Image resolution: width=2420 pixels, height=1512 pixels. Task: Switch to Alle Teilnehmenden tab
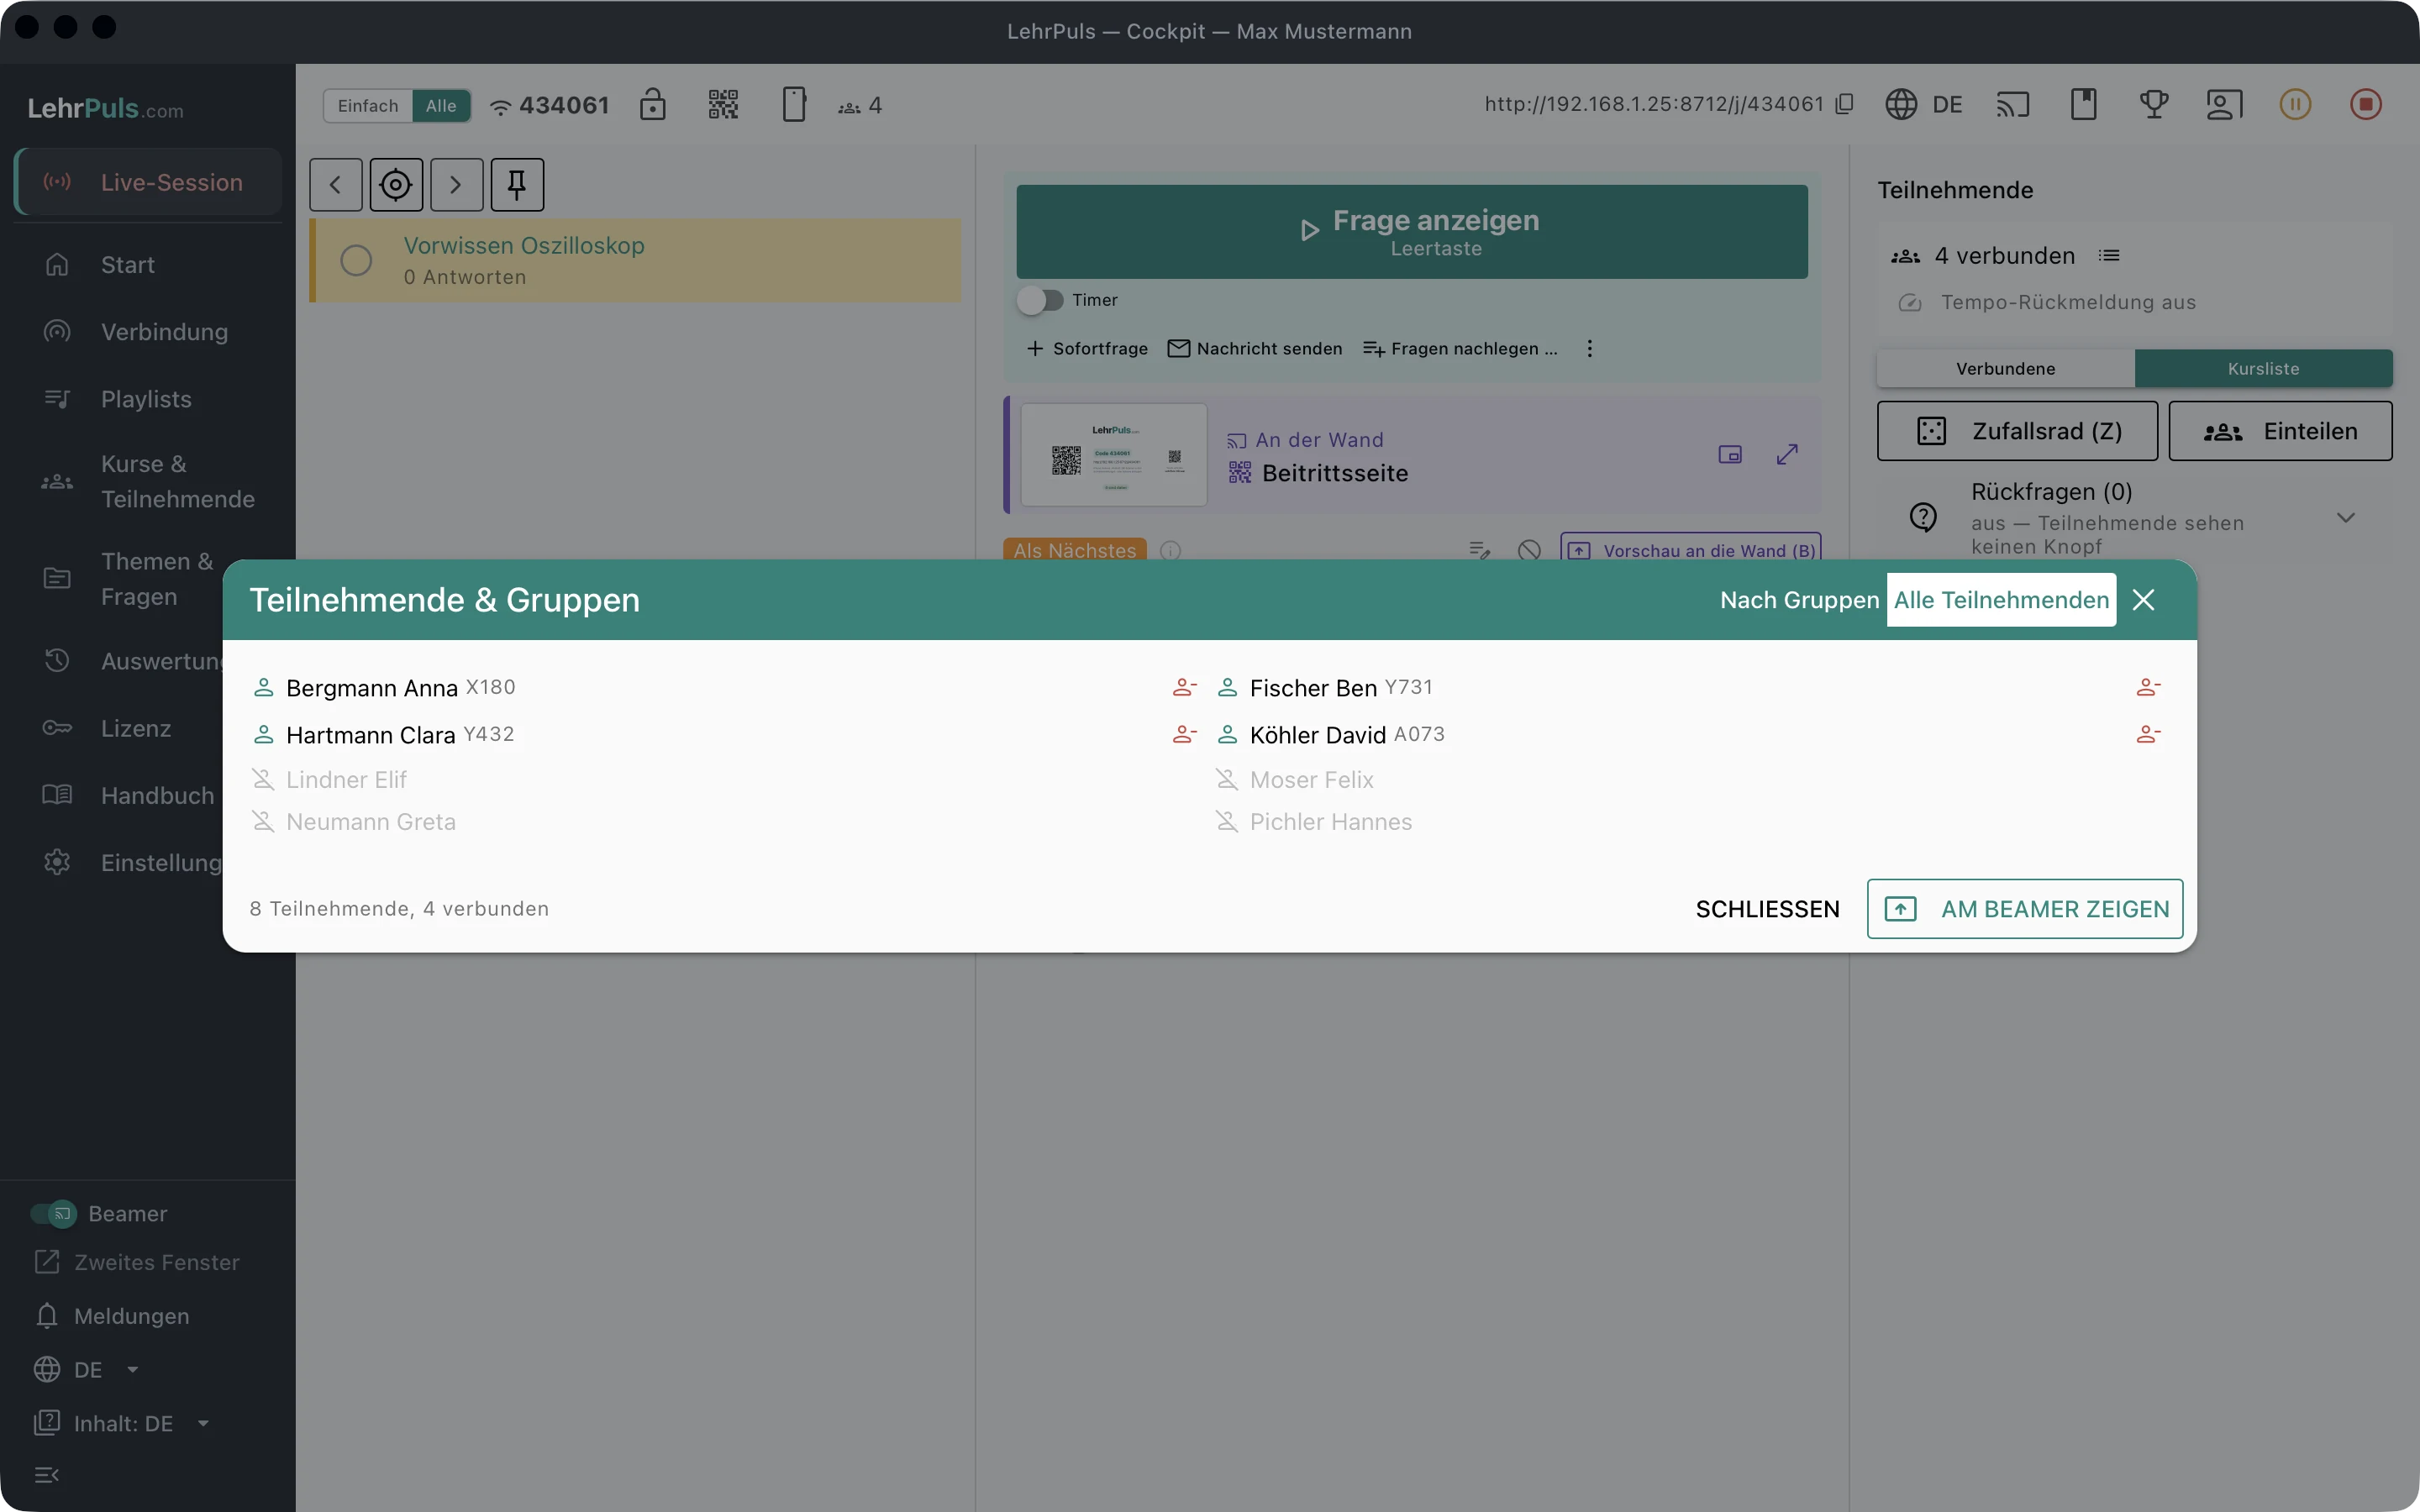2001,600
